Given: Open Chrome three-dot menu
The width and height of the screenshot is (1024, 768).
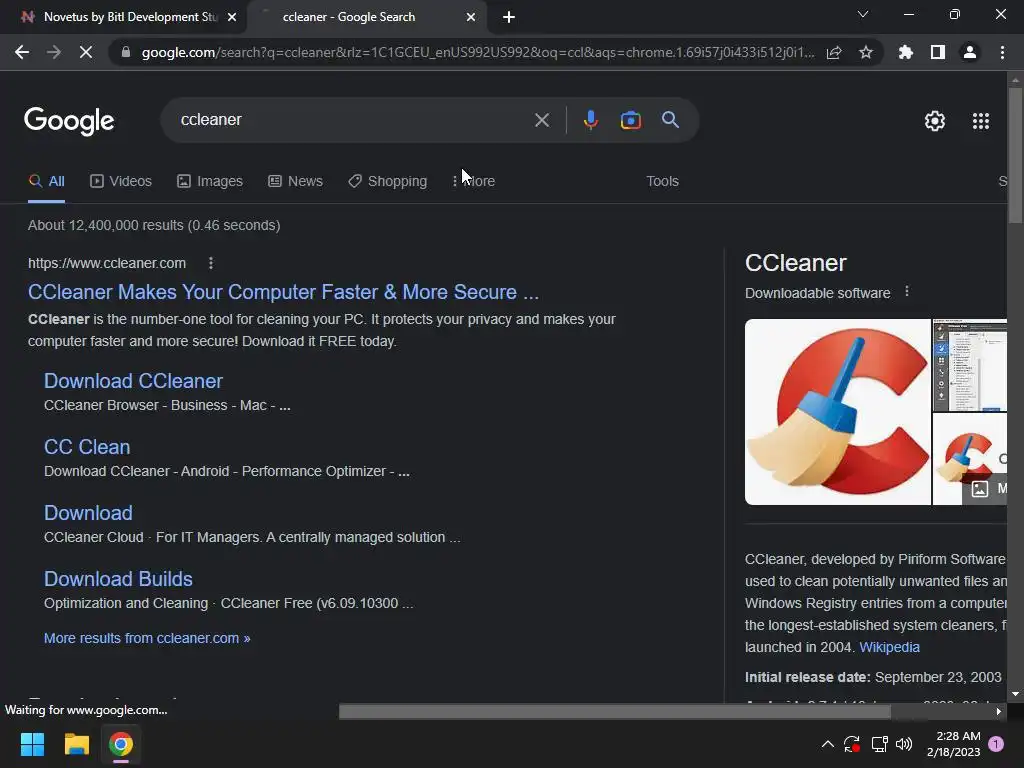Looking at the screenshot, I should pyautogui.click(x=1002, y=52).
